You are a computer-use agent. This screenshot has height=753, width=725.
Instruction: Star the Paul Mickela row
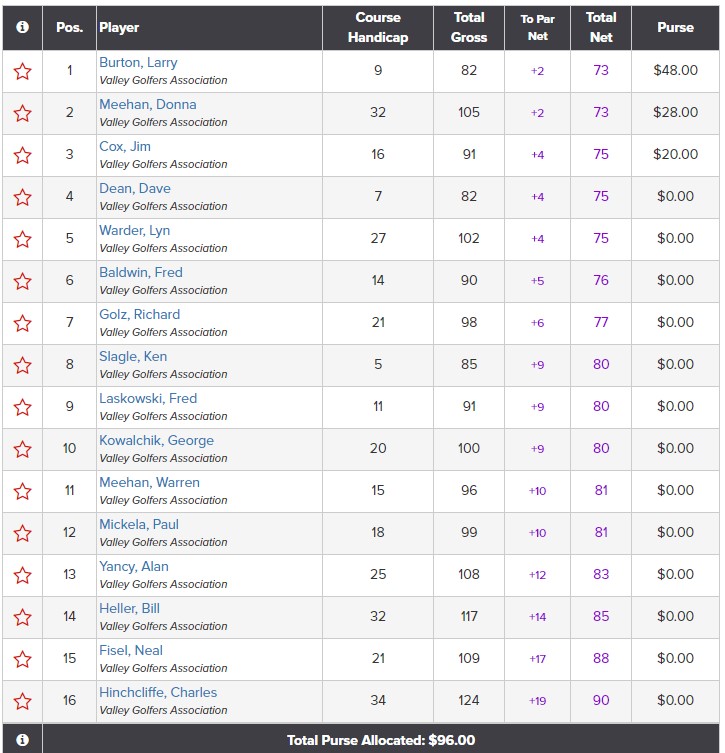[22, 534]
